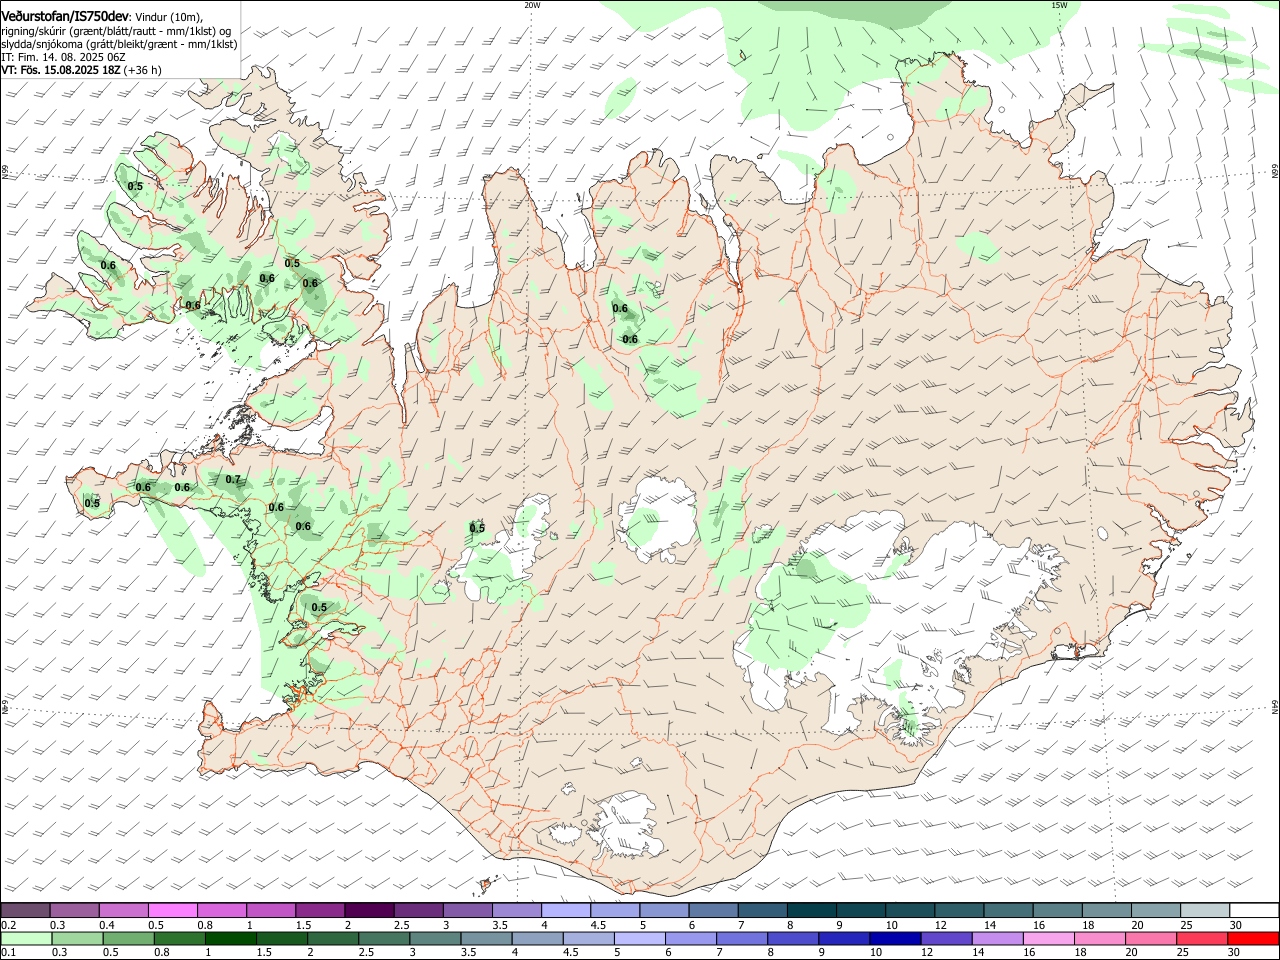Select the light pink swatch labeled 16 in bottom row
1280x960 pixels.
click(1049, 939)
